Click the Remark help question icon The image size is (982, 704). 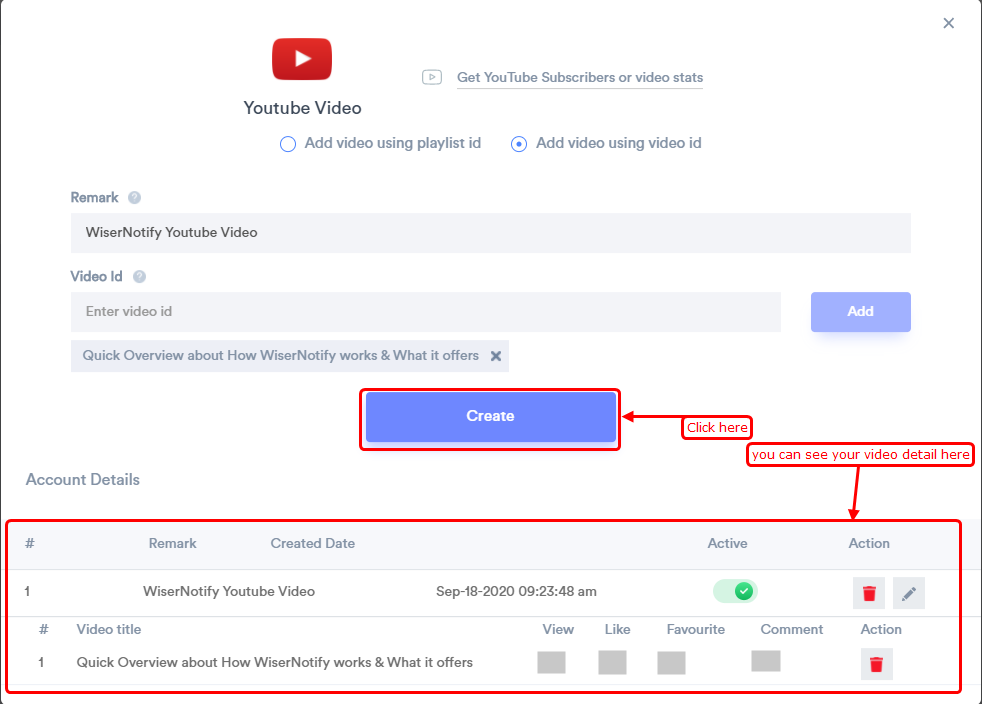pyautogui.click(x=135, y=197)
